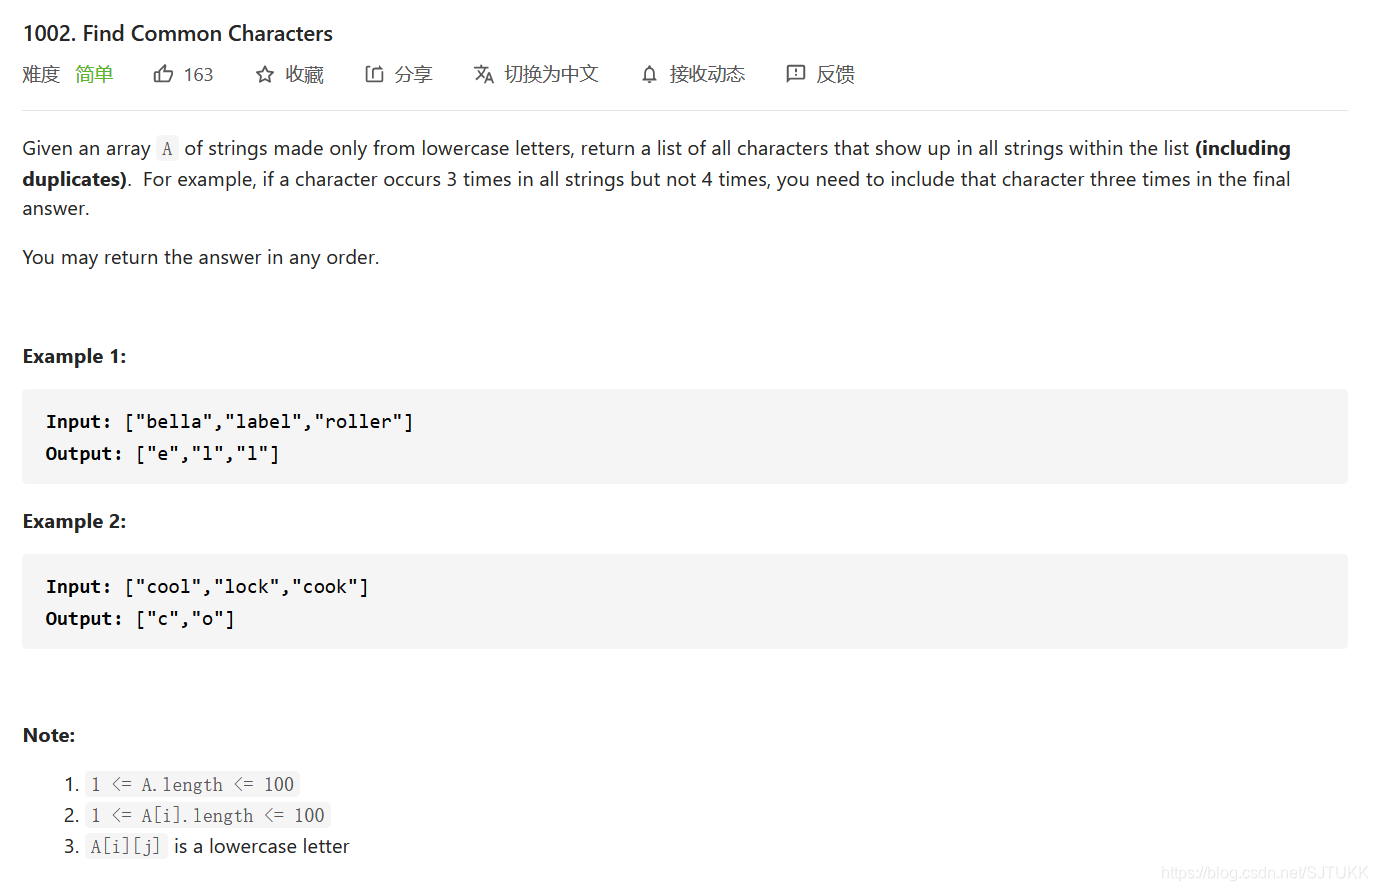Click the input line with "bella"
This screenshot has height=891, width=1378.
(x=229, y=422)
